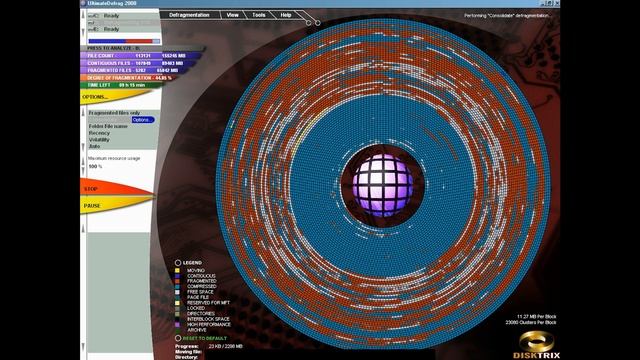Viewport: 640px width, 360px height.
Task: Open the View menu
Action: pyautogui.click(x=232, y=15)
